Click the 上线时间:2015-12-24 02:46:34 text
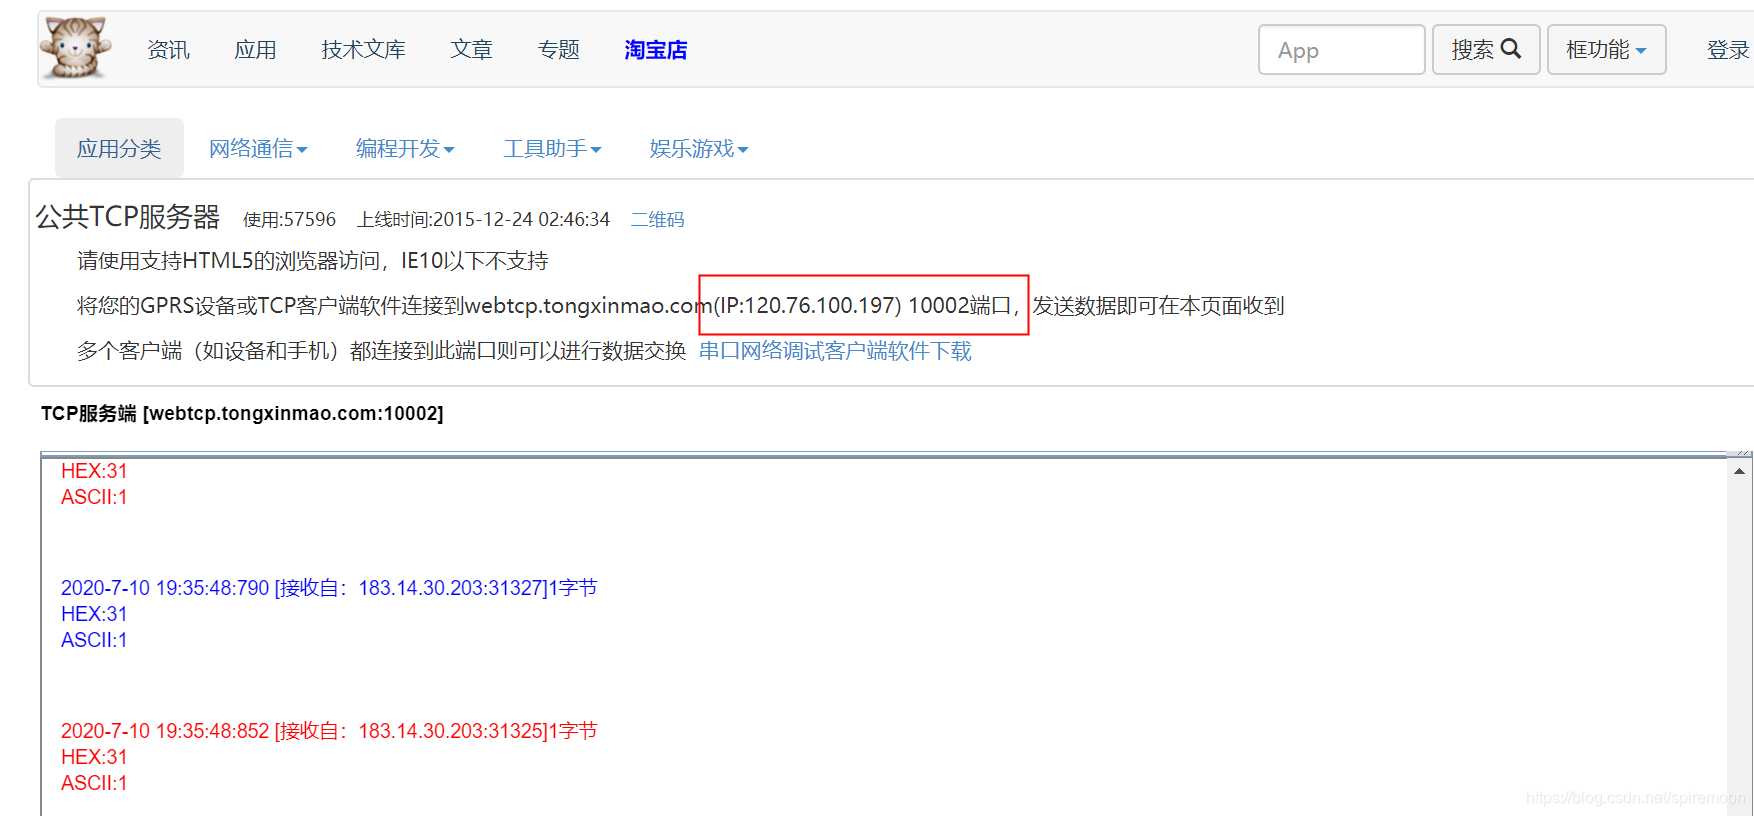This screenshot has height=816, width=1754. point(483,219)
